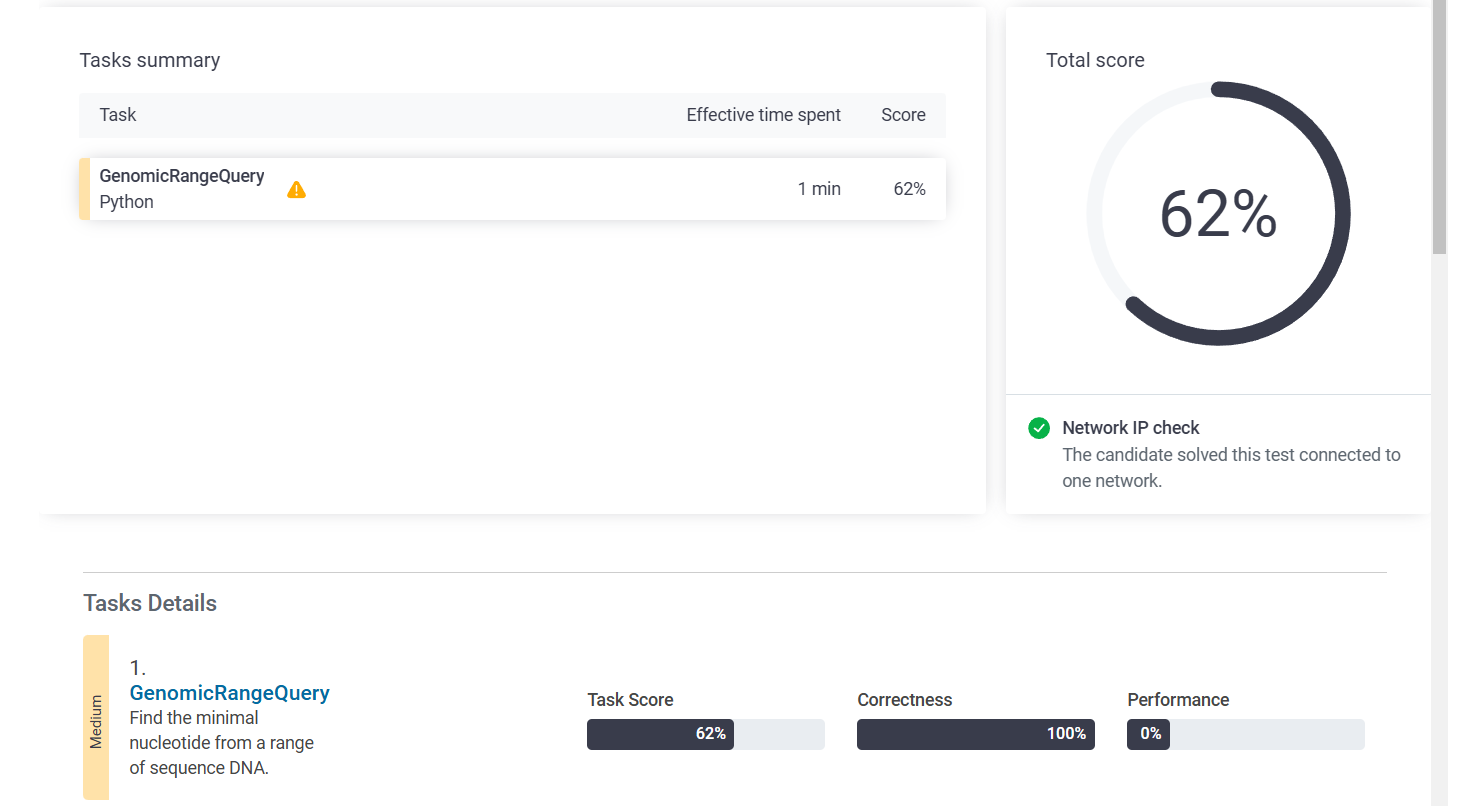This screenshot has height=806, width=1474.
Task: Click the 62% total score circular gauge
Action: click(x=1219, y=214)
